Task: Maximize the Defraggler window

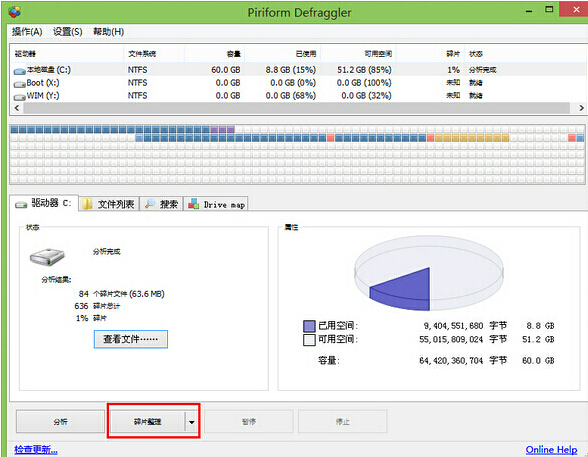Action: (549, 10)
